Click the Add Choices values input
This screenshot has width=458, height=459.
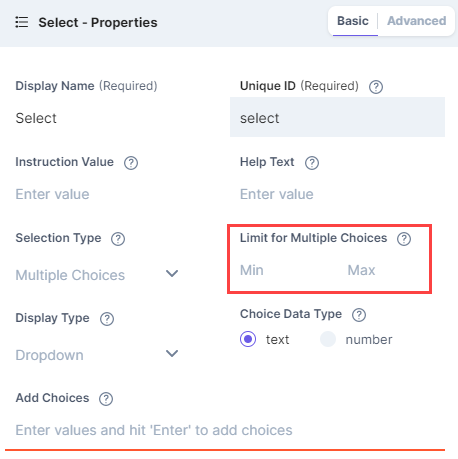225,431
